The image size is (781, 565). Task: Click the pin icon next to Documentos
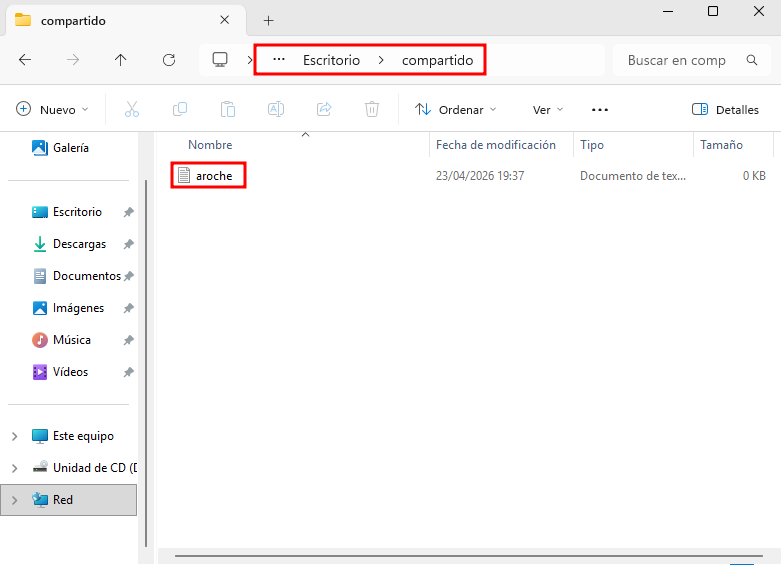[x=129, y=276]
